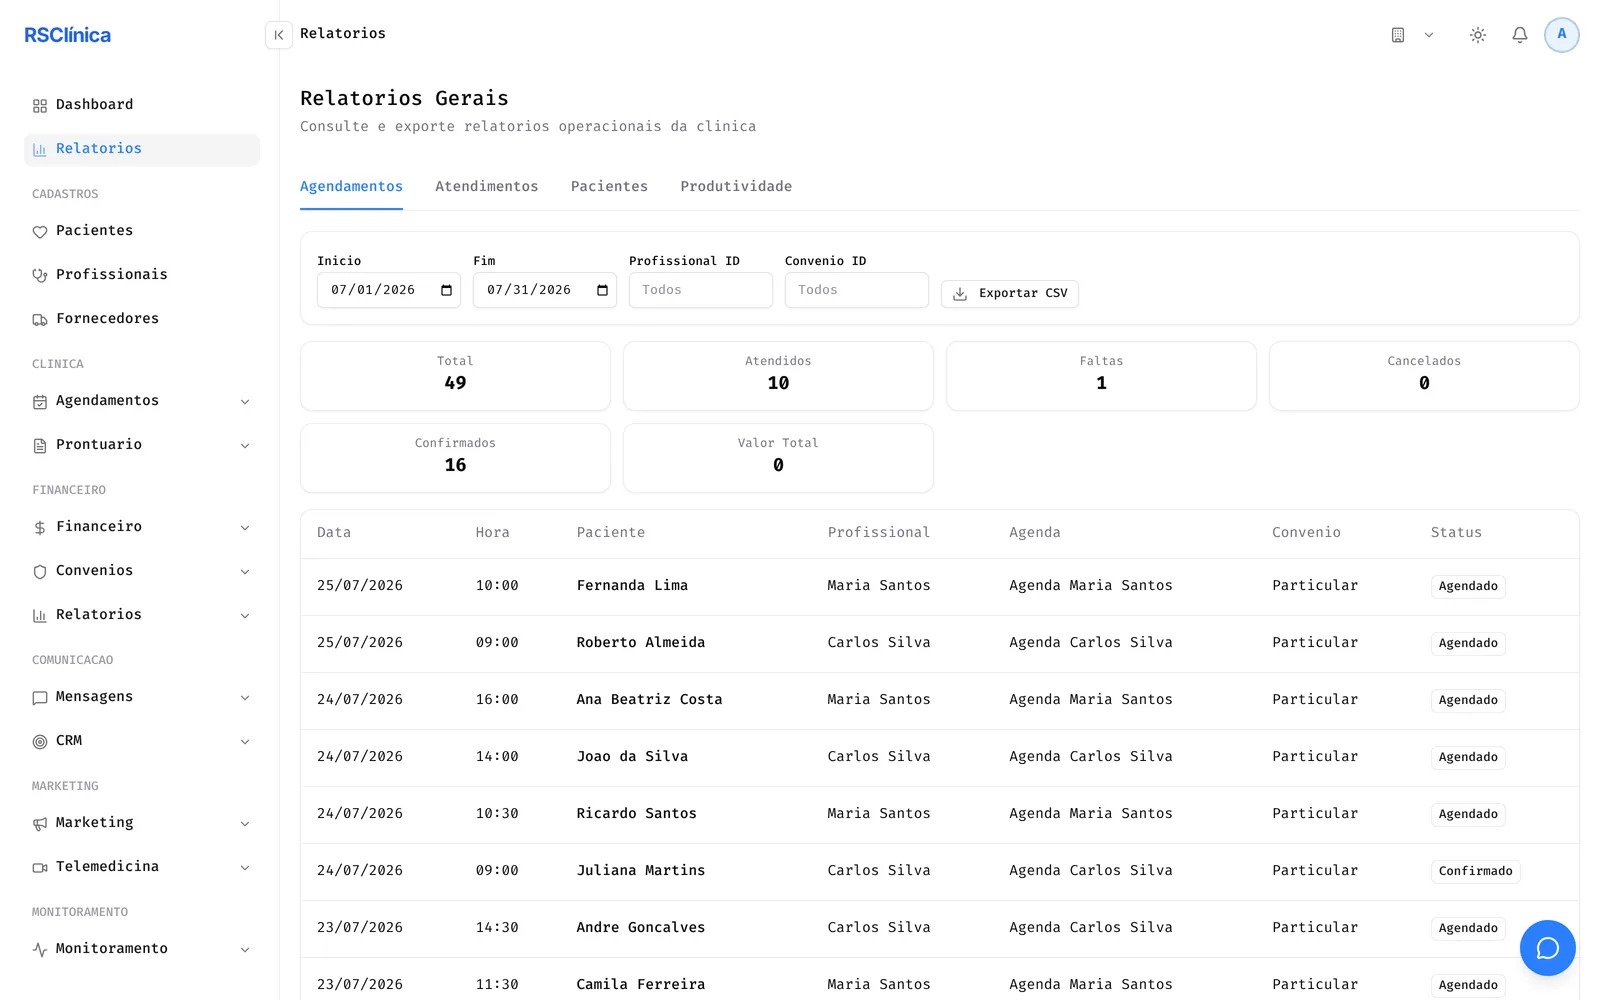Image resolution: width=1600 pixels, height=1000 pixels.
Task: Click the Exportar CSV button
Action: 1010,293
